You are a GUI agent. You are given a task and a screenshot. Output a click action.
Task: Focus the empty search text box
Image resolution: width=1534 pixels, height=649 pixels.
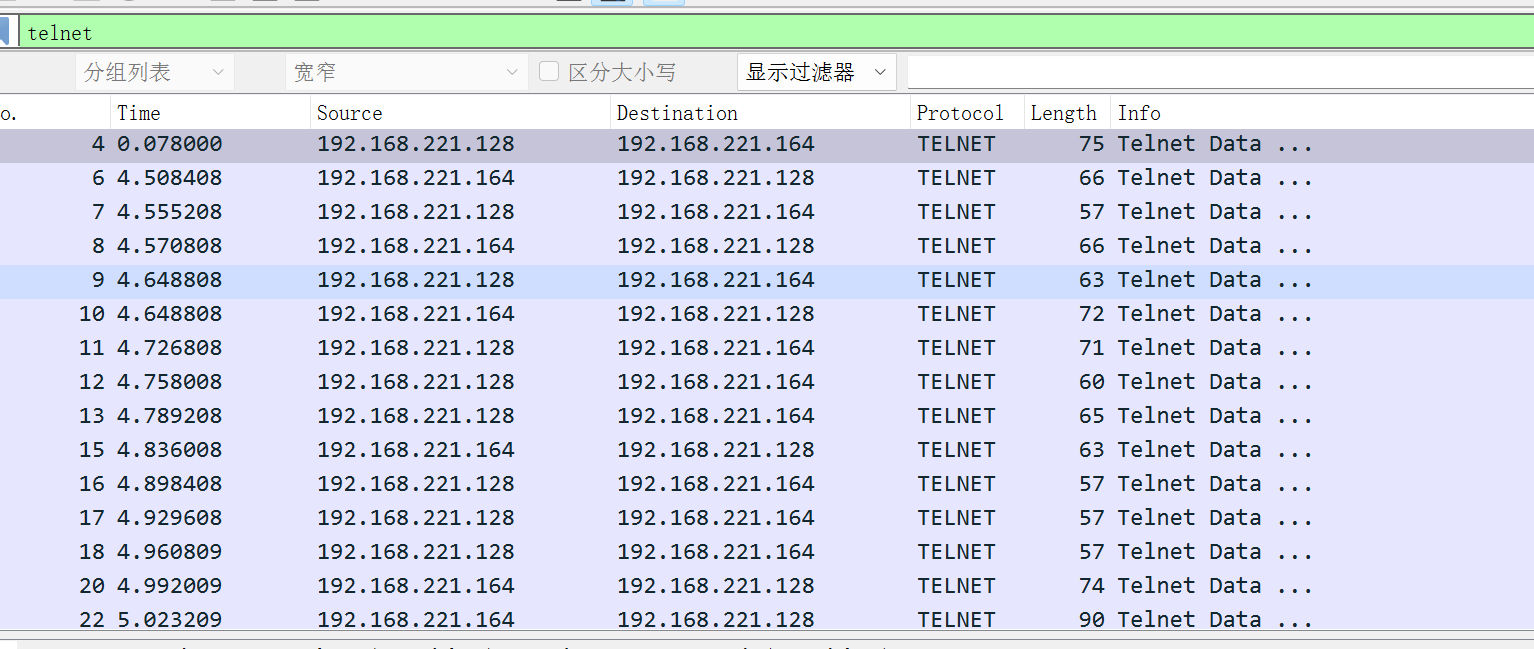coord(1218,72)
